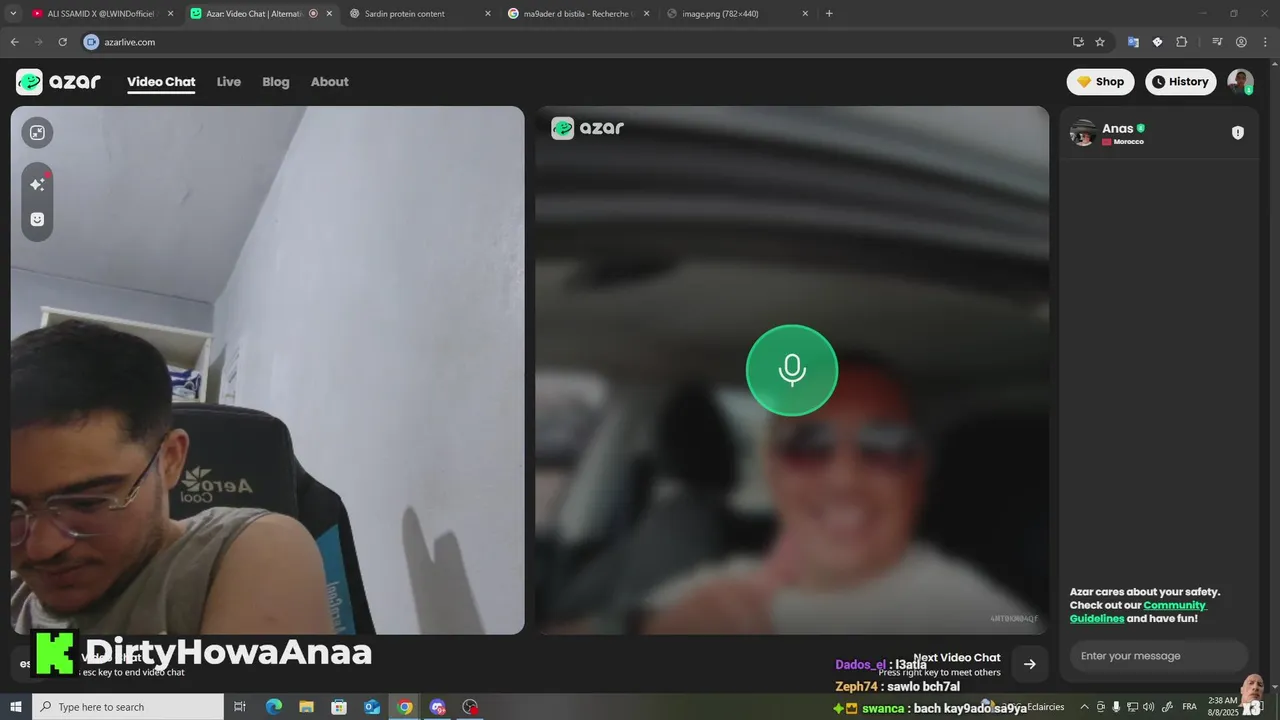This screenshot has width=1280, height=720.
Task: Click the Azar logo in header
Action: [x=58, y=82]
